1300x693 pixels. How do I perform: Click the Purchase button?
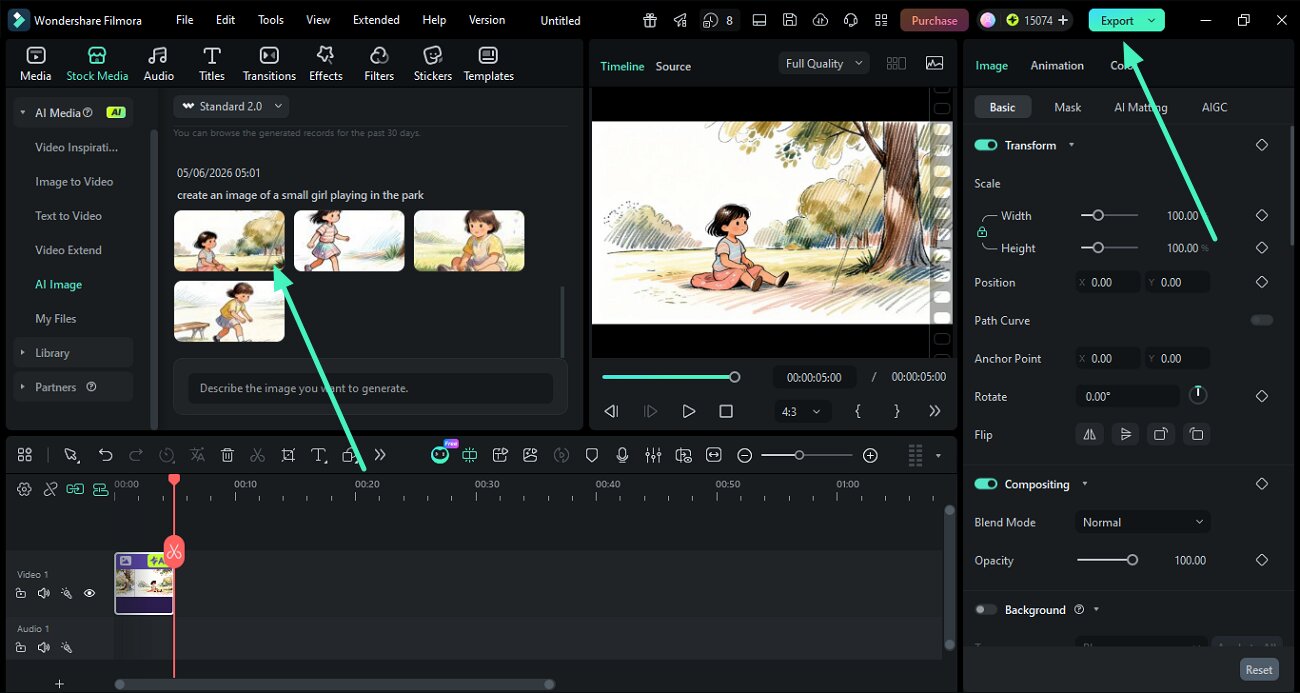934,20
